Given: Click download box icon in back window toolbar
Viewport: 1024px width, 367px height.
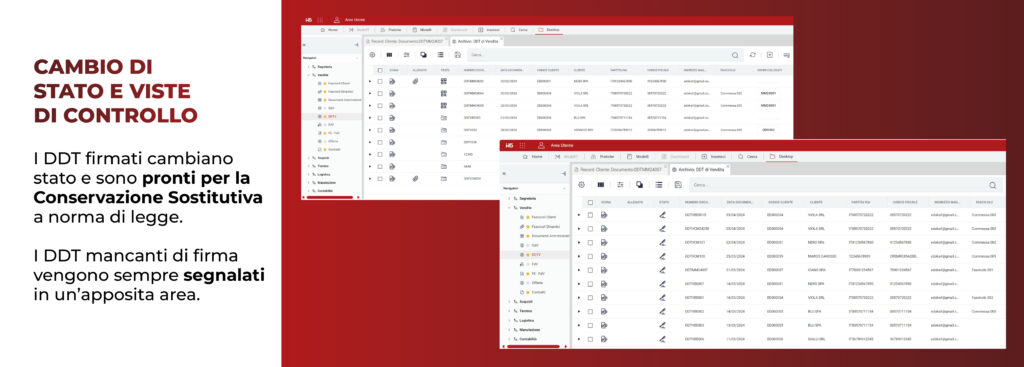Looking at the screenshot, I should pos(770,56).
